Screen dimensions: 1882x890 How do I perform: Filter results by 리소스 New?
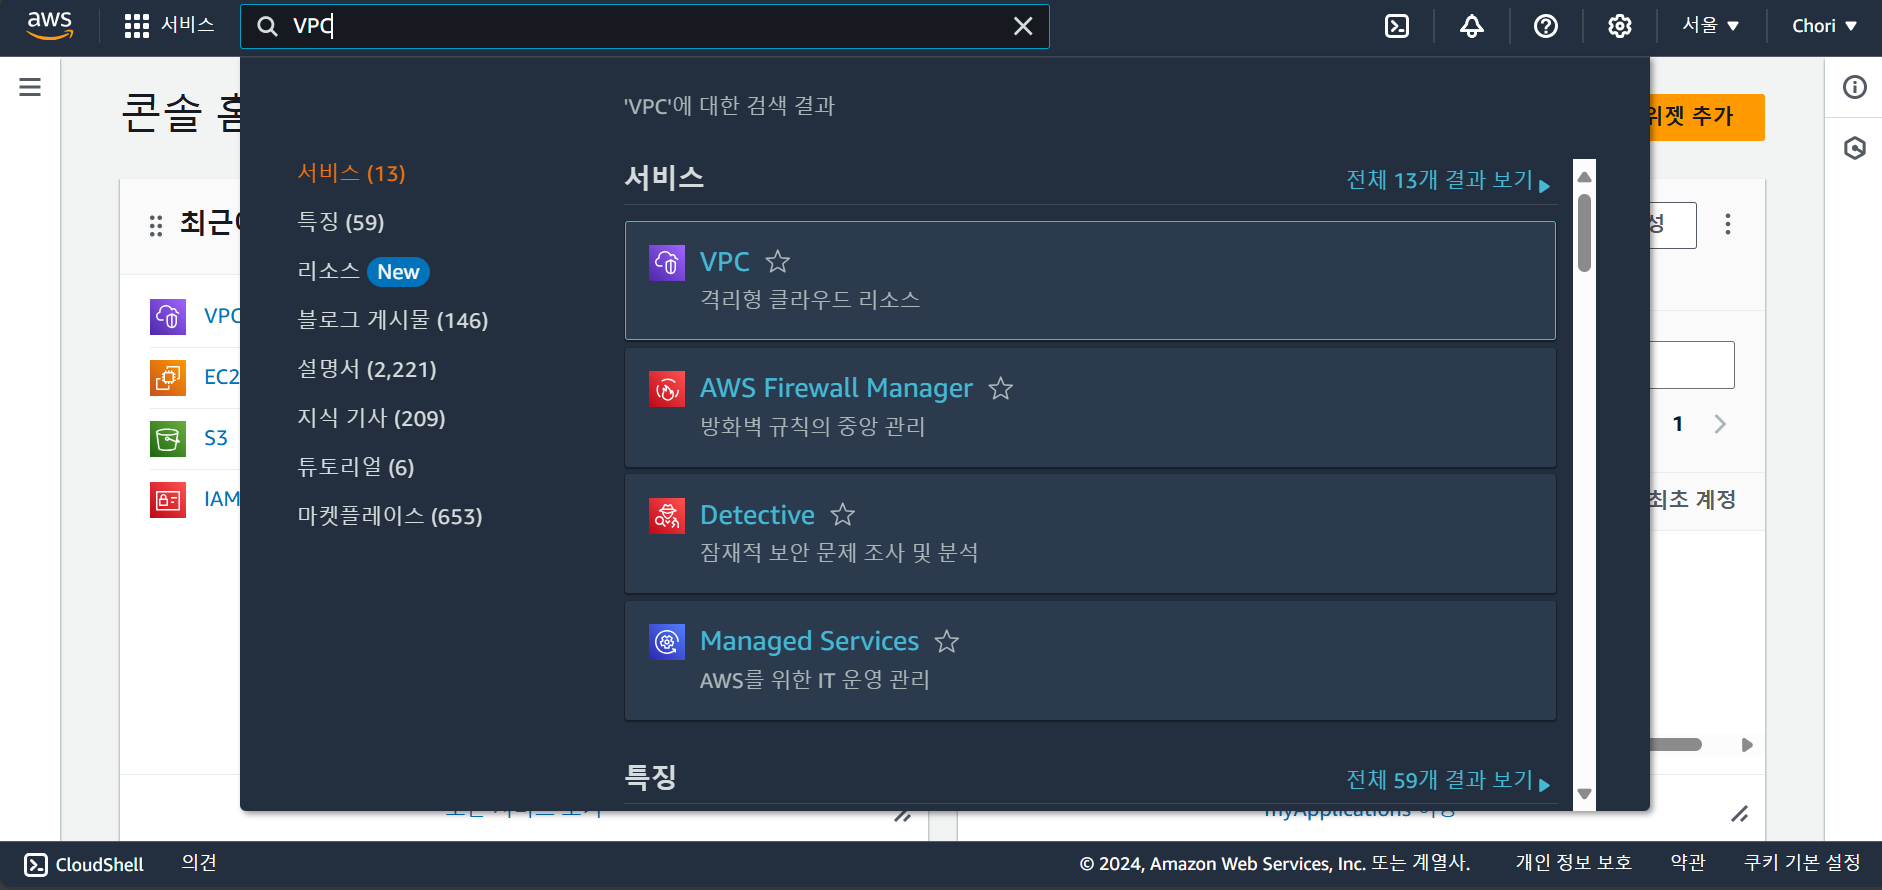[x=363, y=271]
